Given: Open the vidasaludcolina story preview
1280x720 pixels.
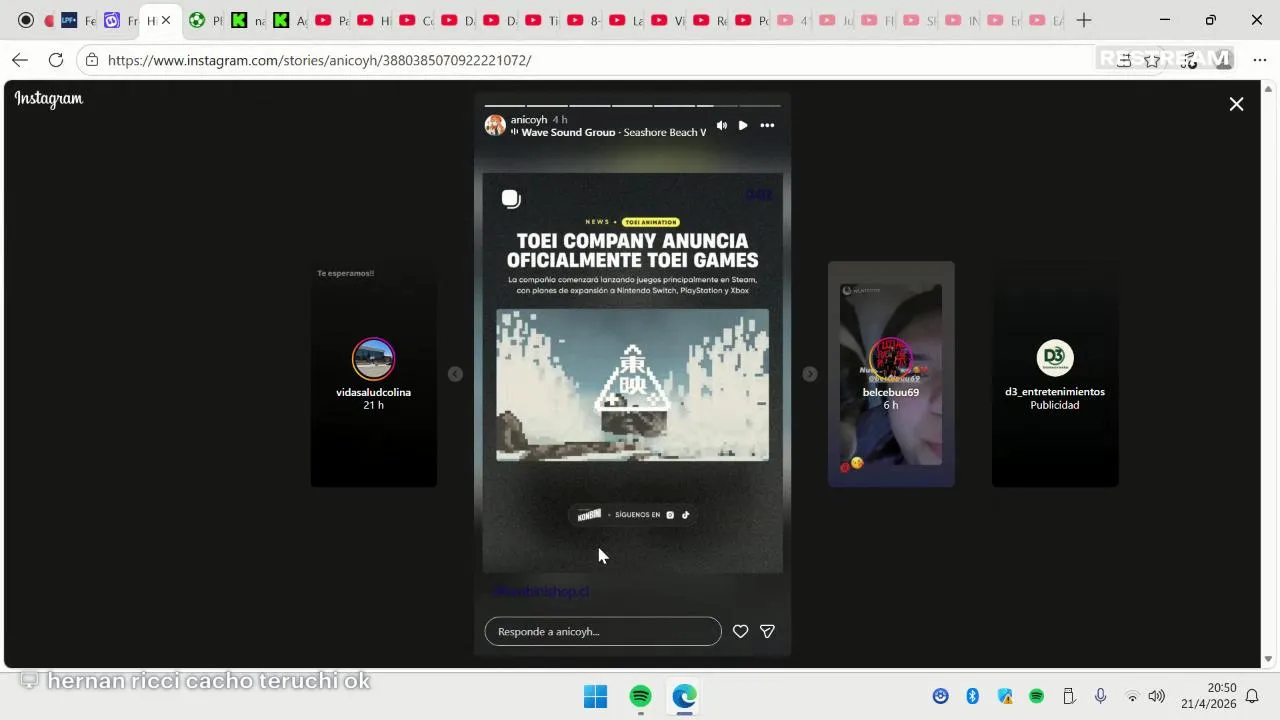Looking at the screenshot, I should [374, 374].
